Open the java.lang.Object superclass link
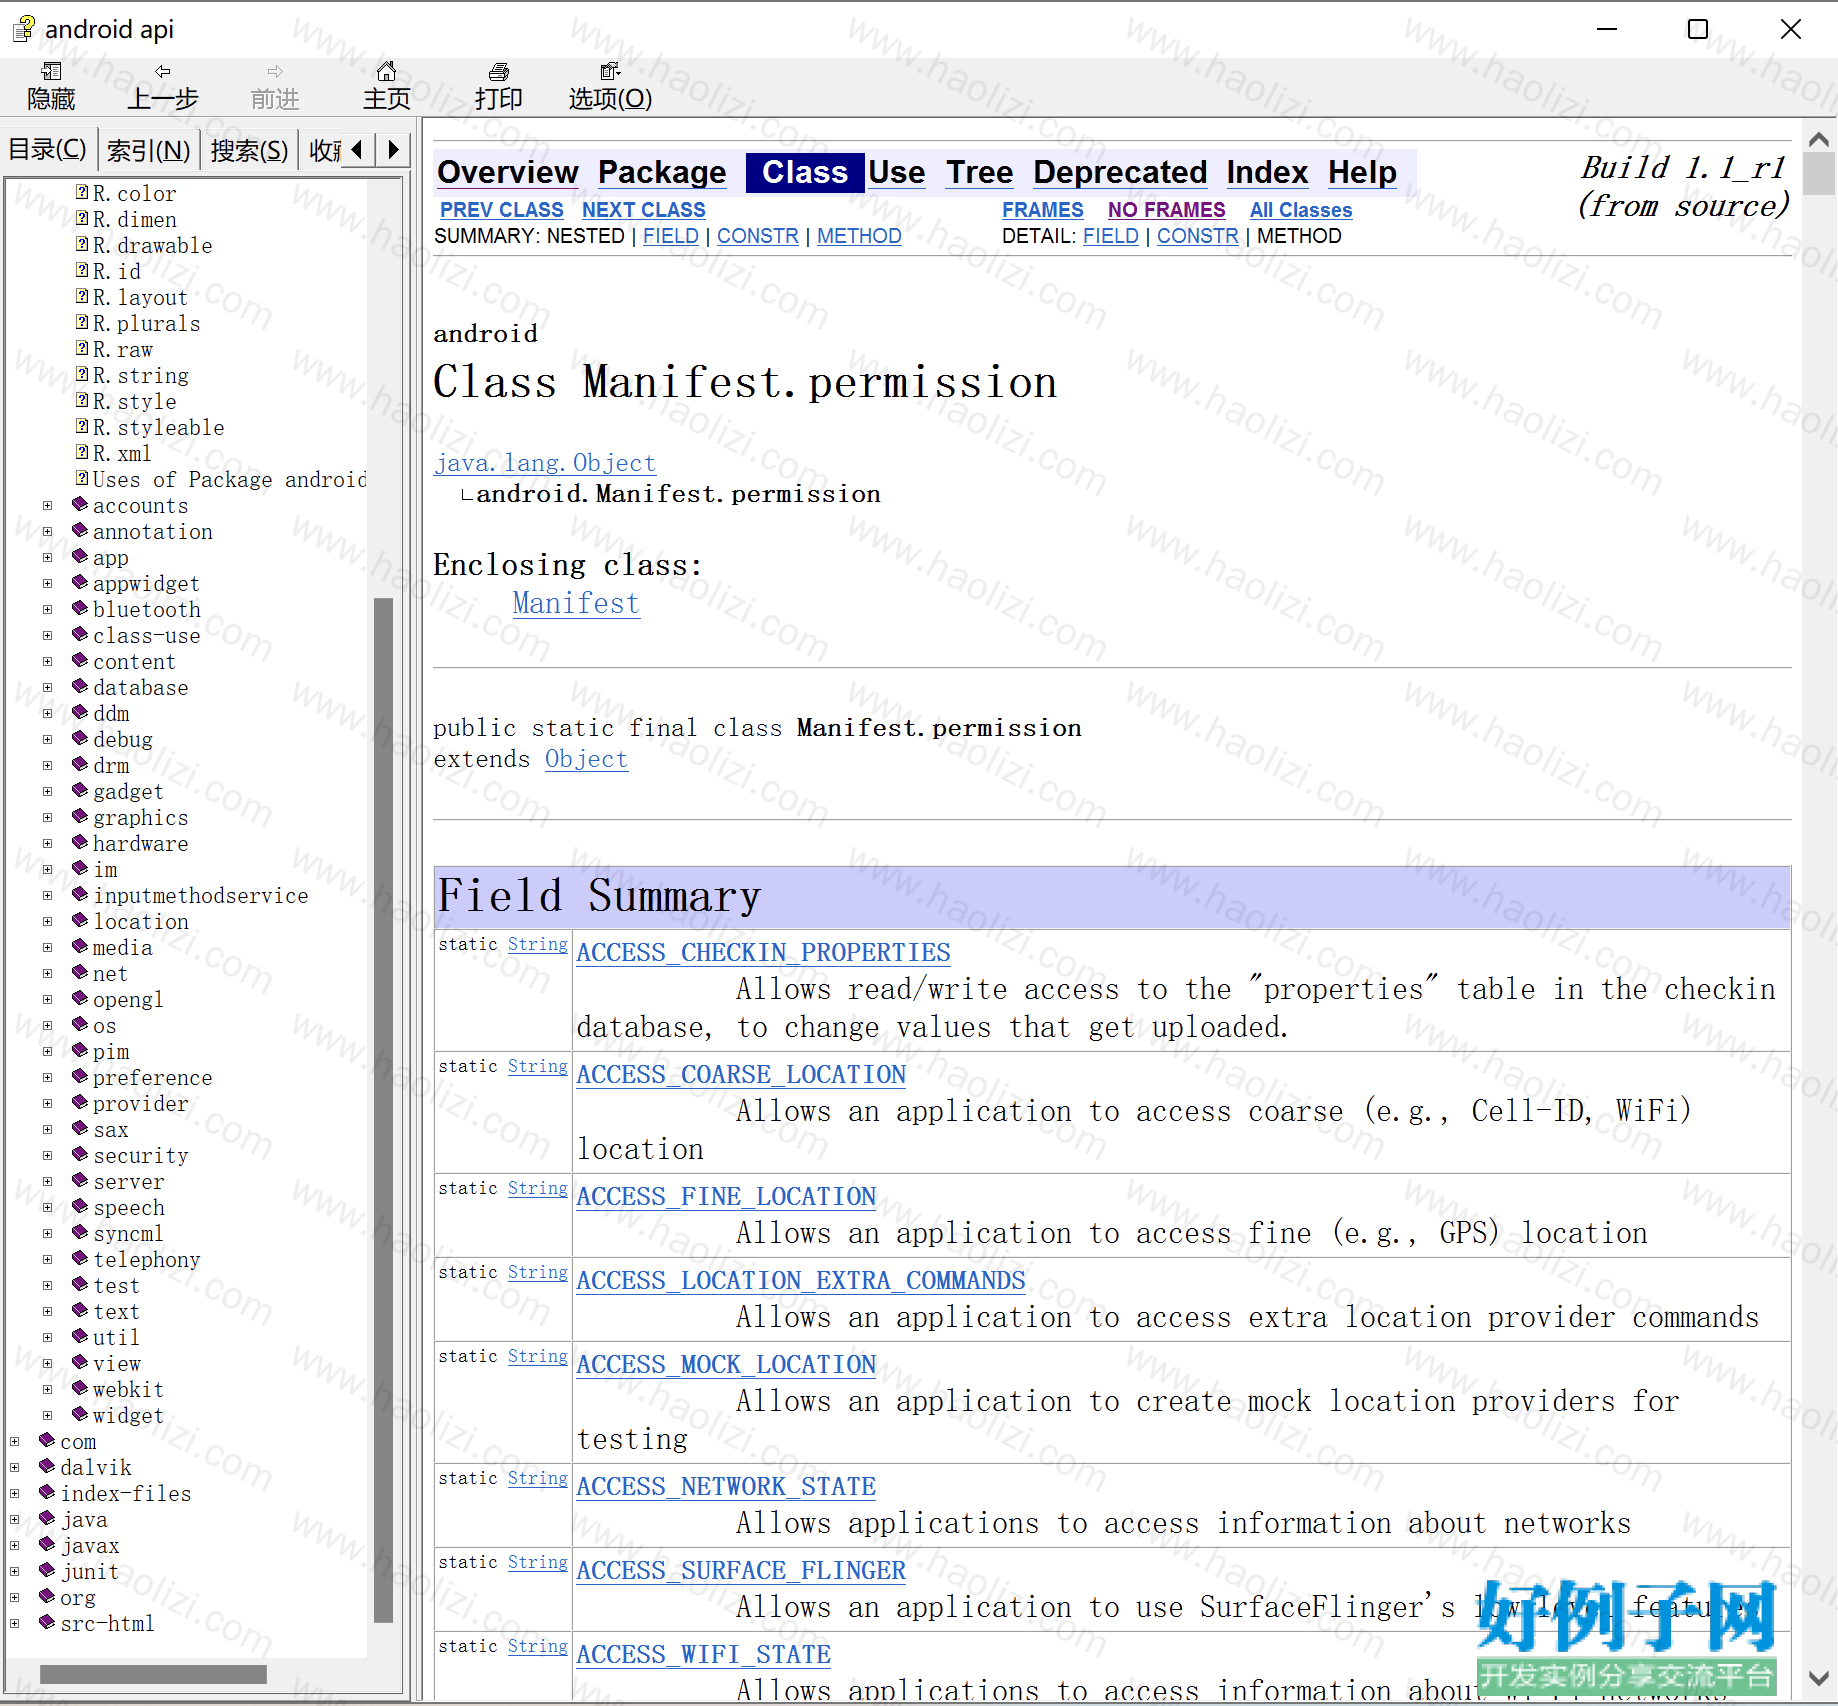The image size is (1838, 1706). (x=545, y=463)
